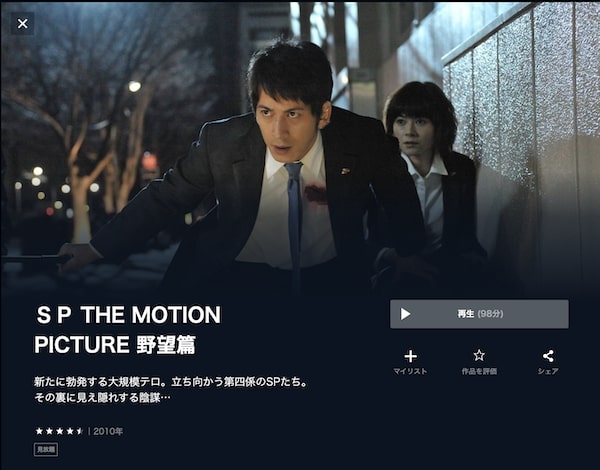
Task: Open 作品を評価 rating label
Action: point(479,371)
